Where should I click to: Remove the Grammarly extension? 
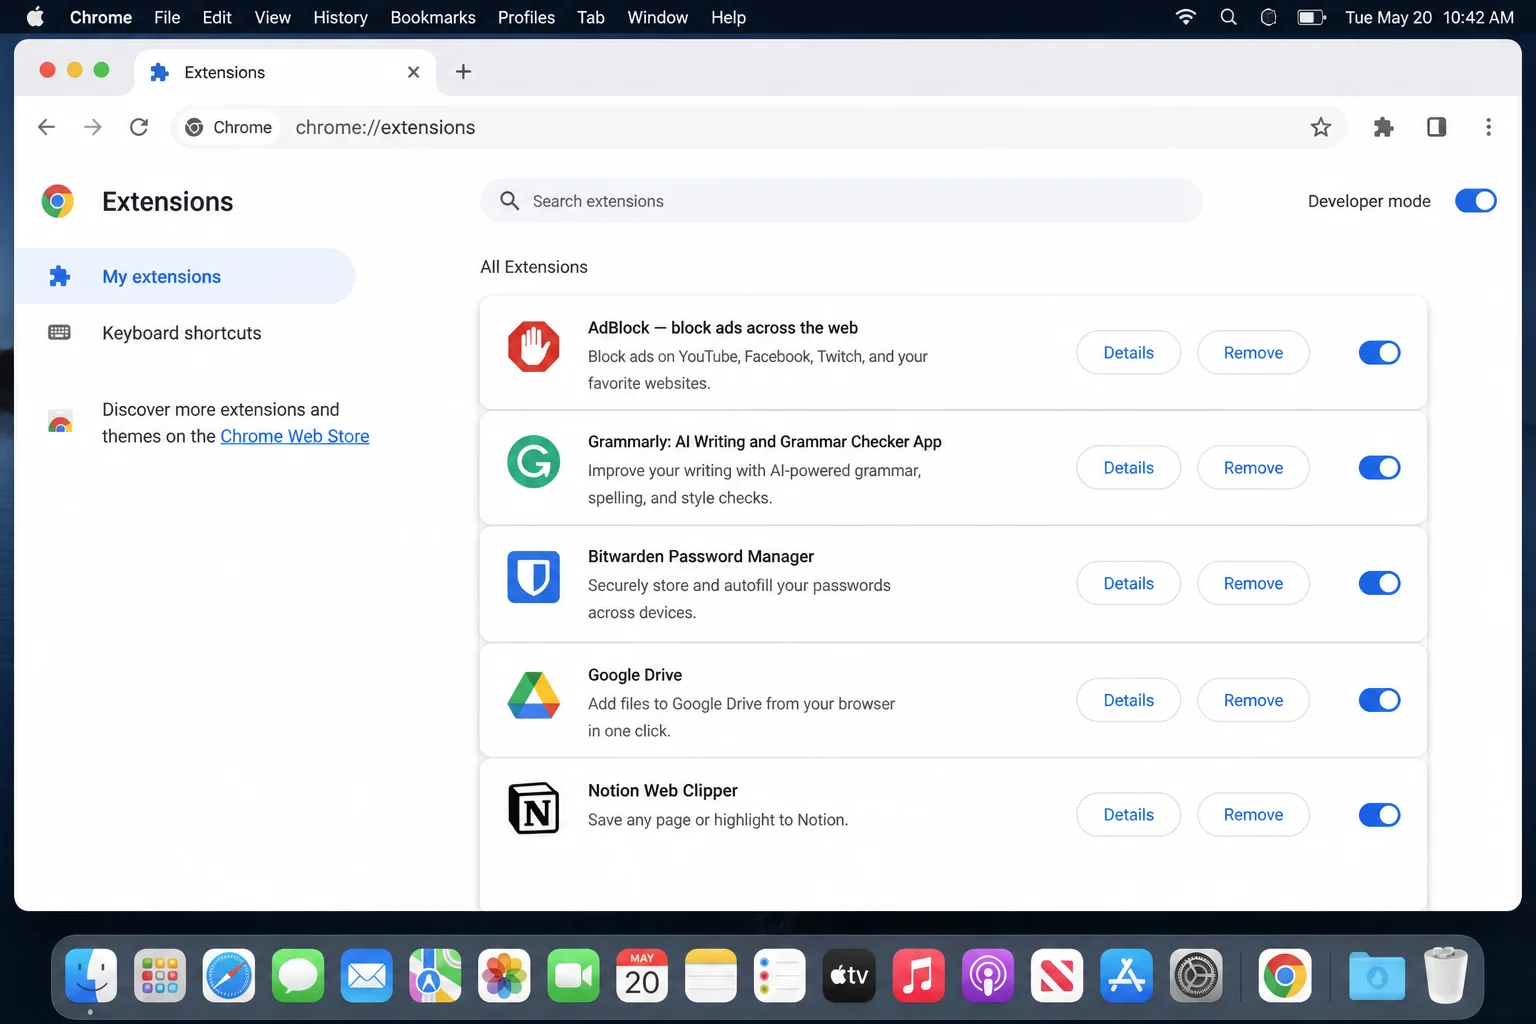pyautogui.click(x=1253, y=468)
